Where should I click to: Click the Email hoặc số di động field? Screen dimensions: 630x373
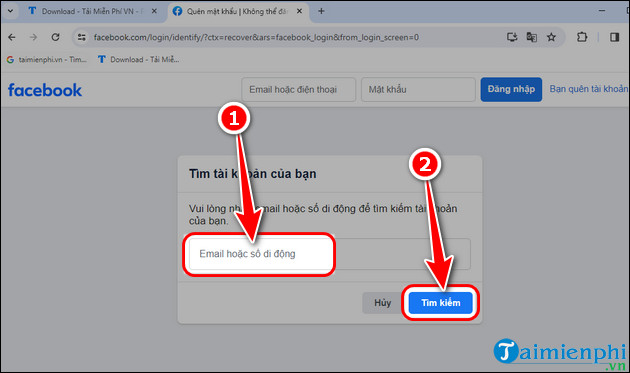coord(329,254)
